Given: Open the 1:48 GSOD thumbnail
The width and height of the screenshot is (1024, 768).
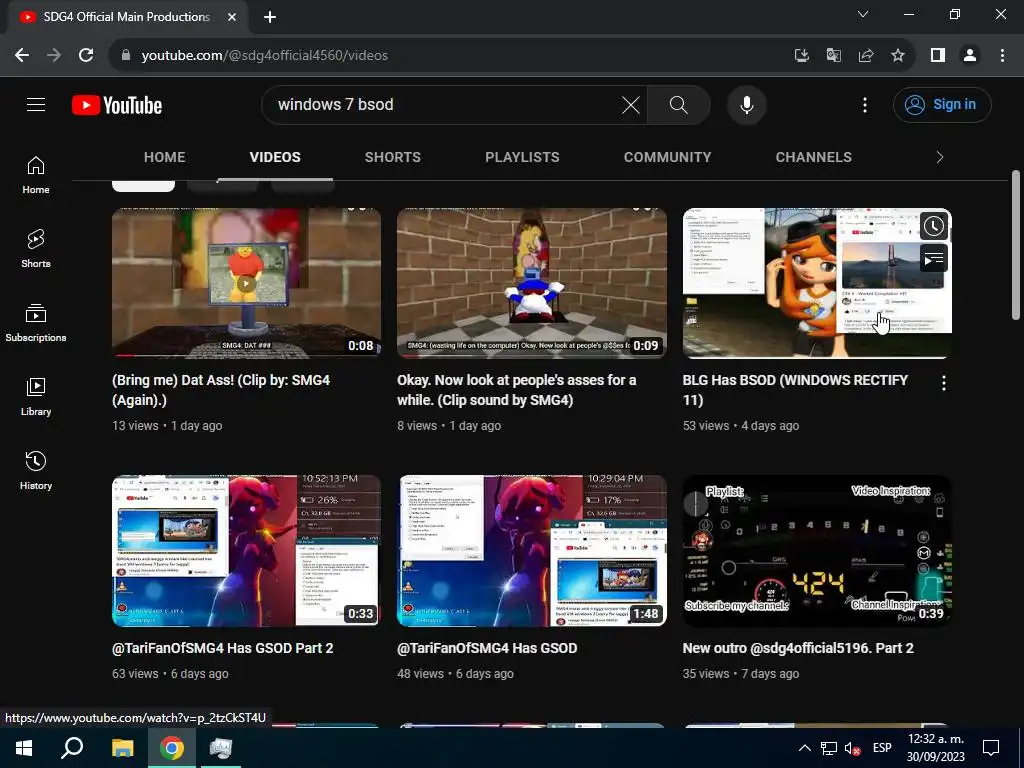Looking at the screenshot, I should (532, 551).
